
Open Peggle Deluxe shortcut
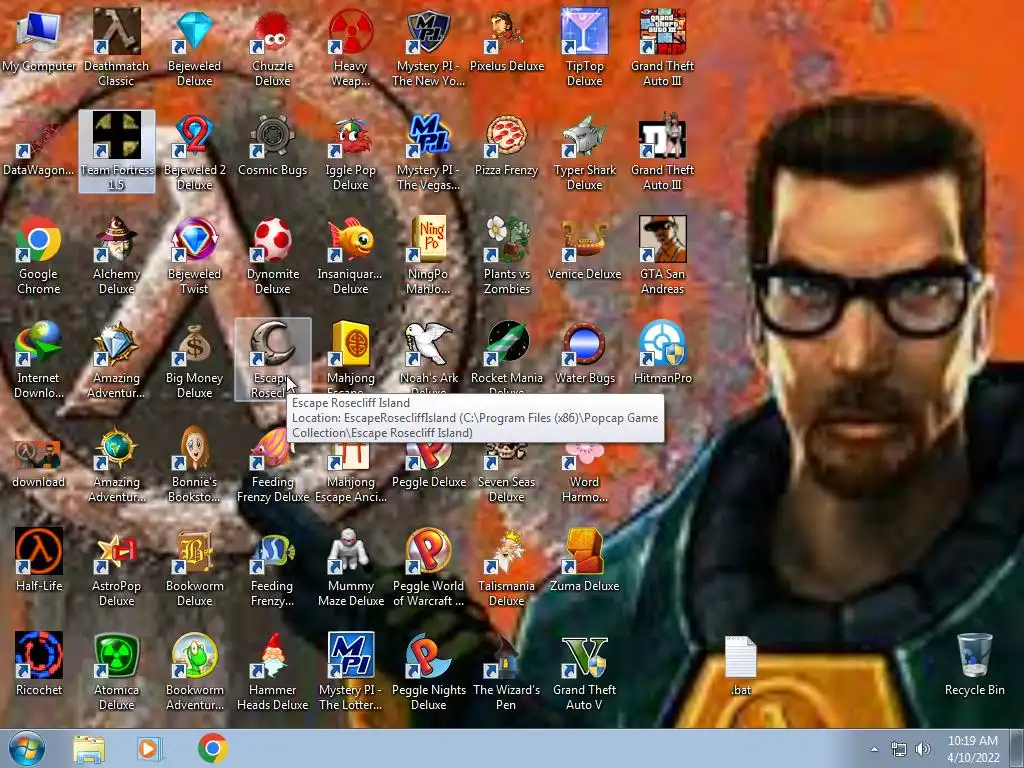(428, 465)
